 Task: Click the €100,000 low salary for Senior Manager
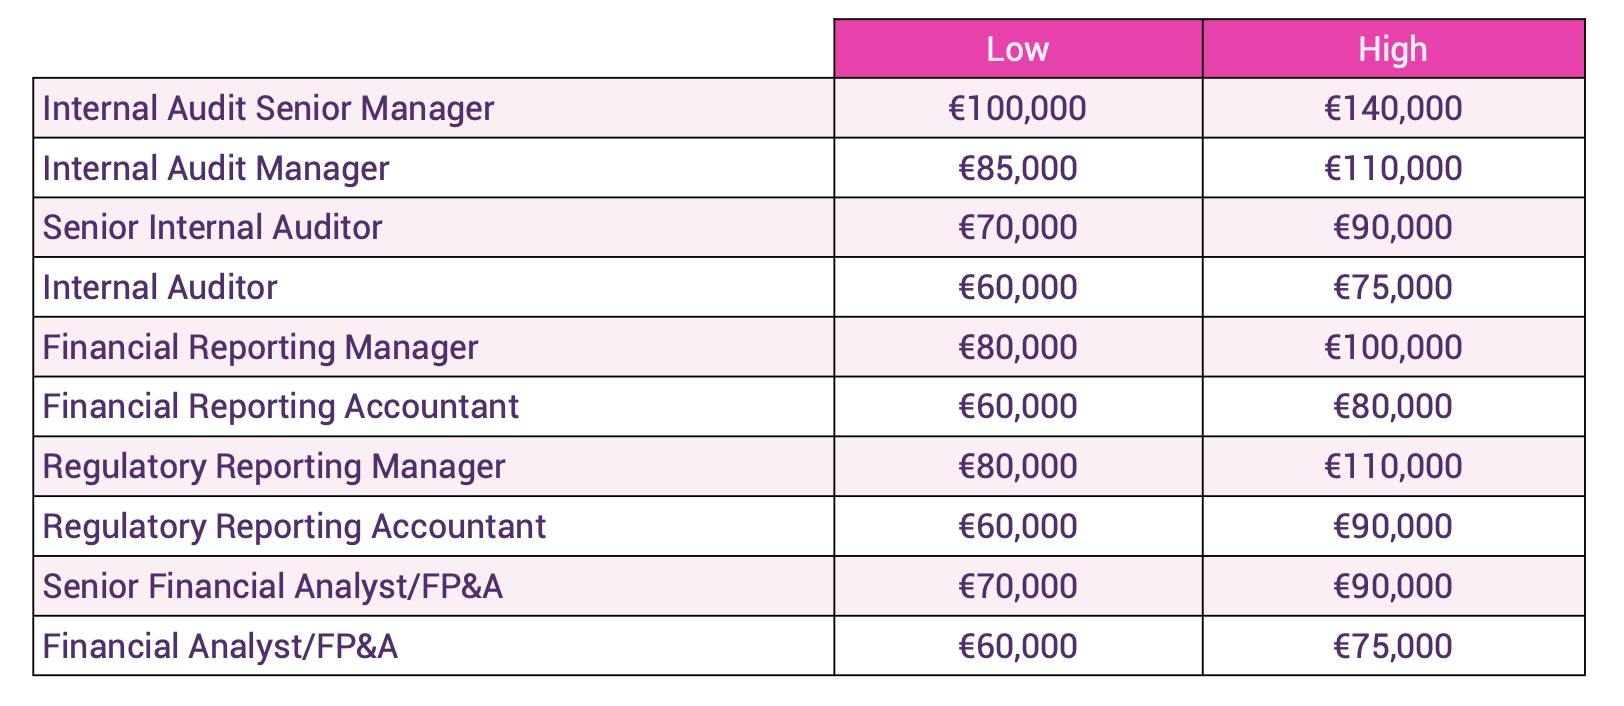(1017, 108)
